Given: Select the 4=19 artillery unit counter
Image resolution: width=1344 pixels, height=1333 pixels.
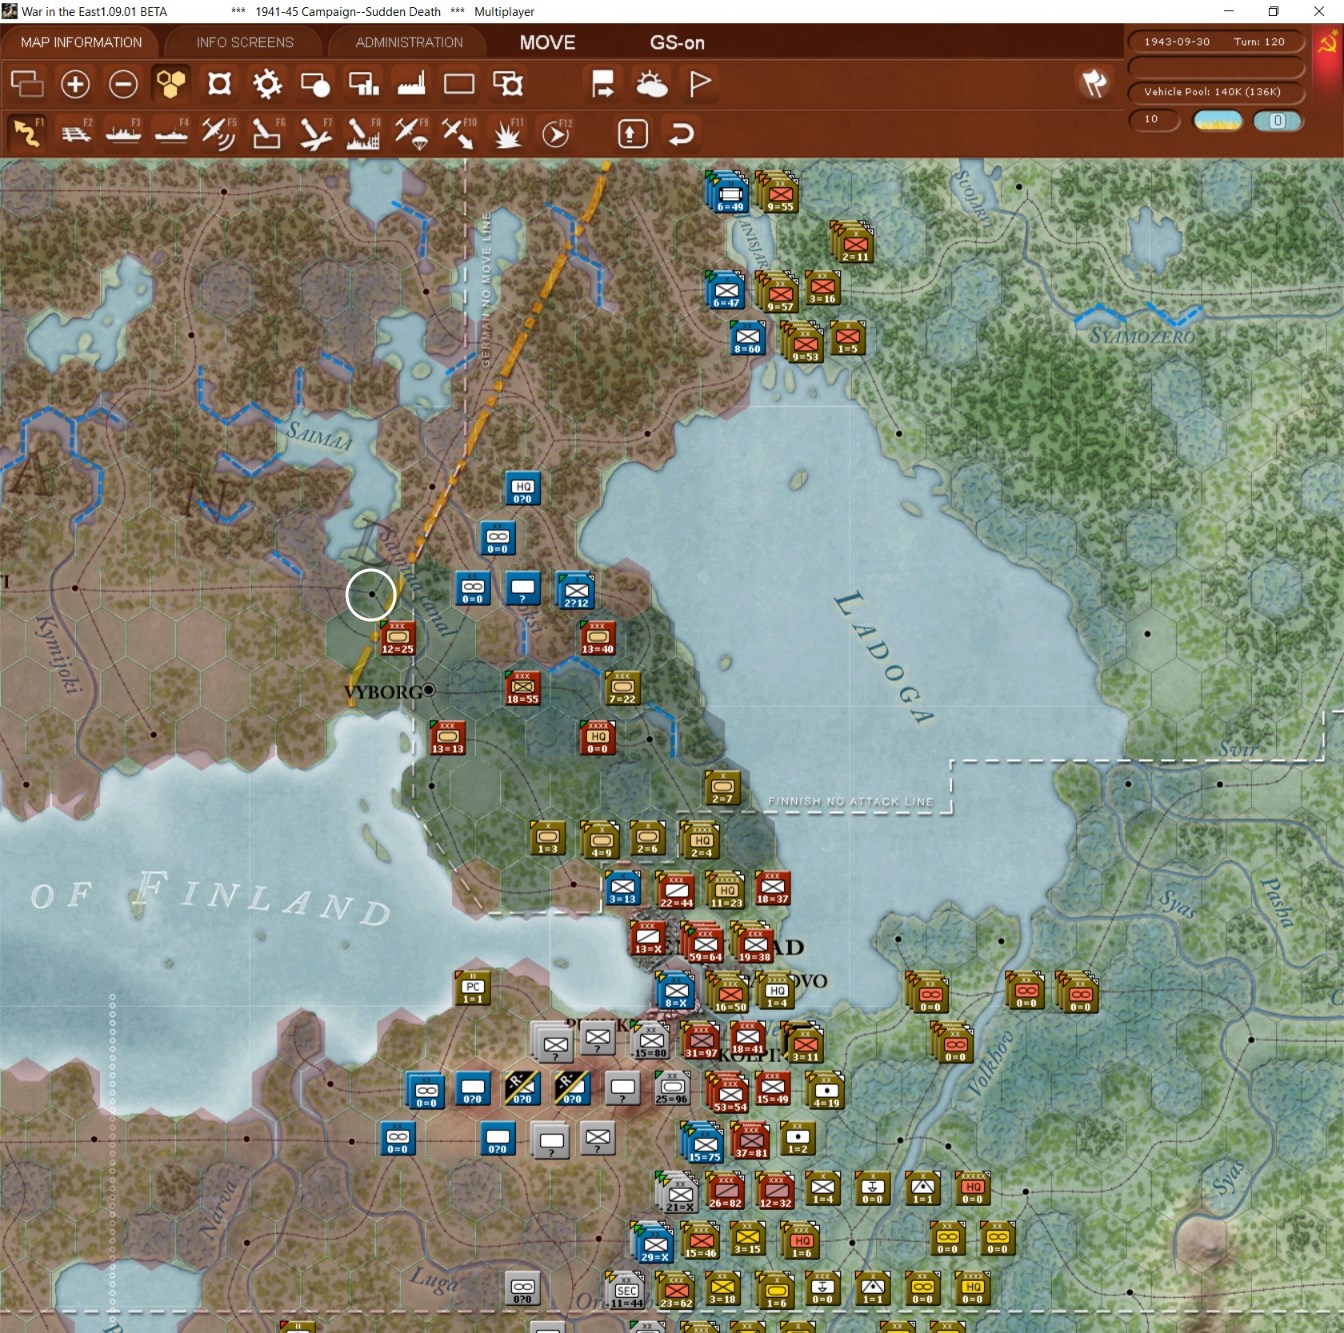Looking at the screenshot, I should pos(826,1089).
